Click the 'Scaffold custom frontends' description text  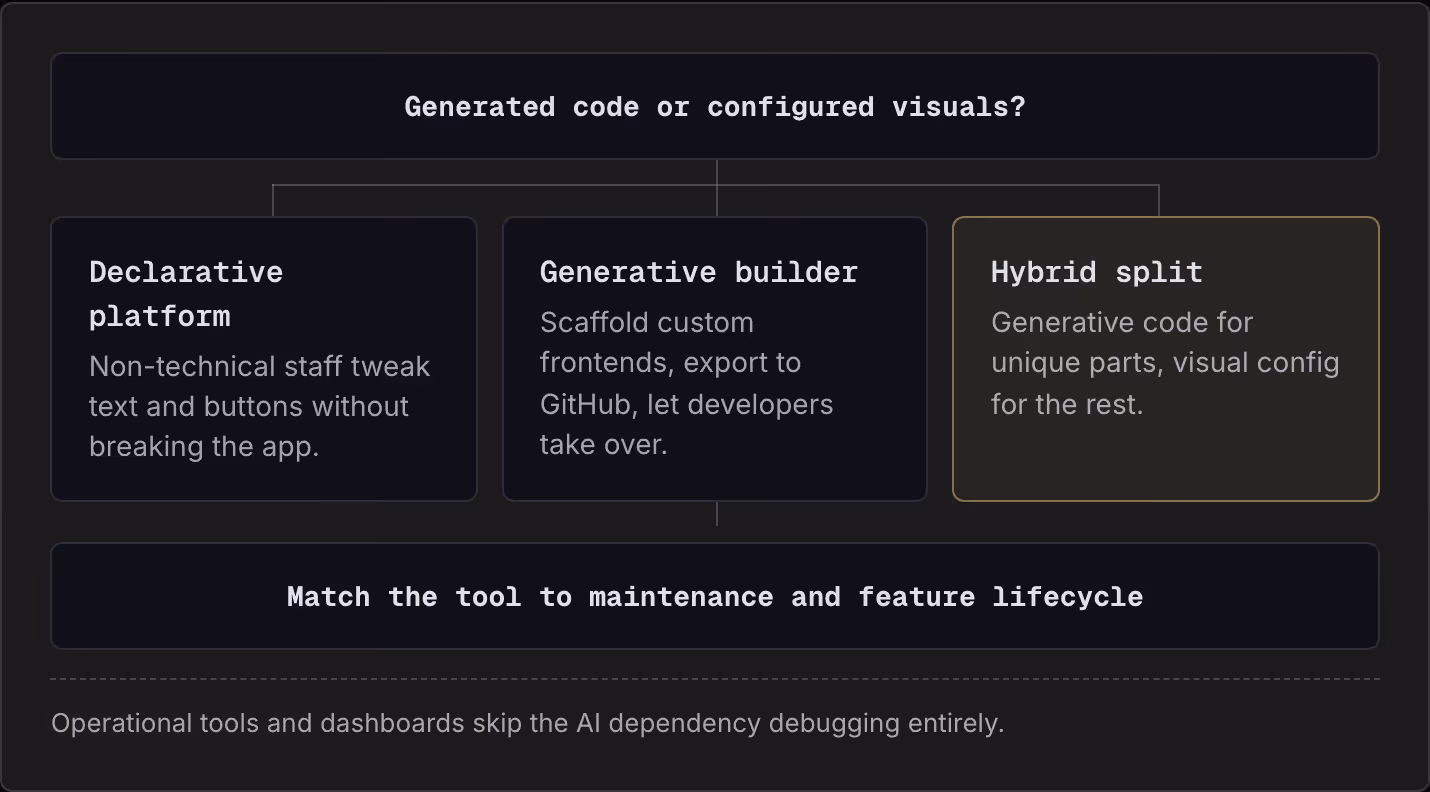[x=686, y=383]
